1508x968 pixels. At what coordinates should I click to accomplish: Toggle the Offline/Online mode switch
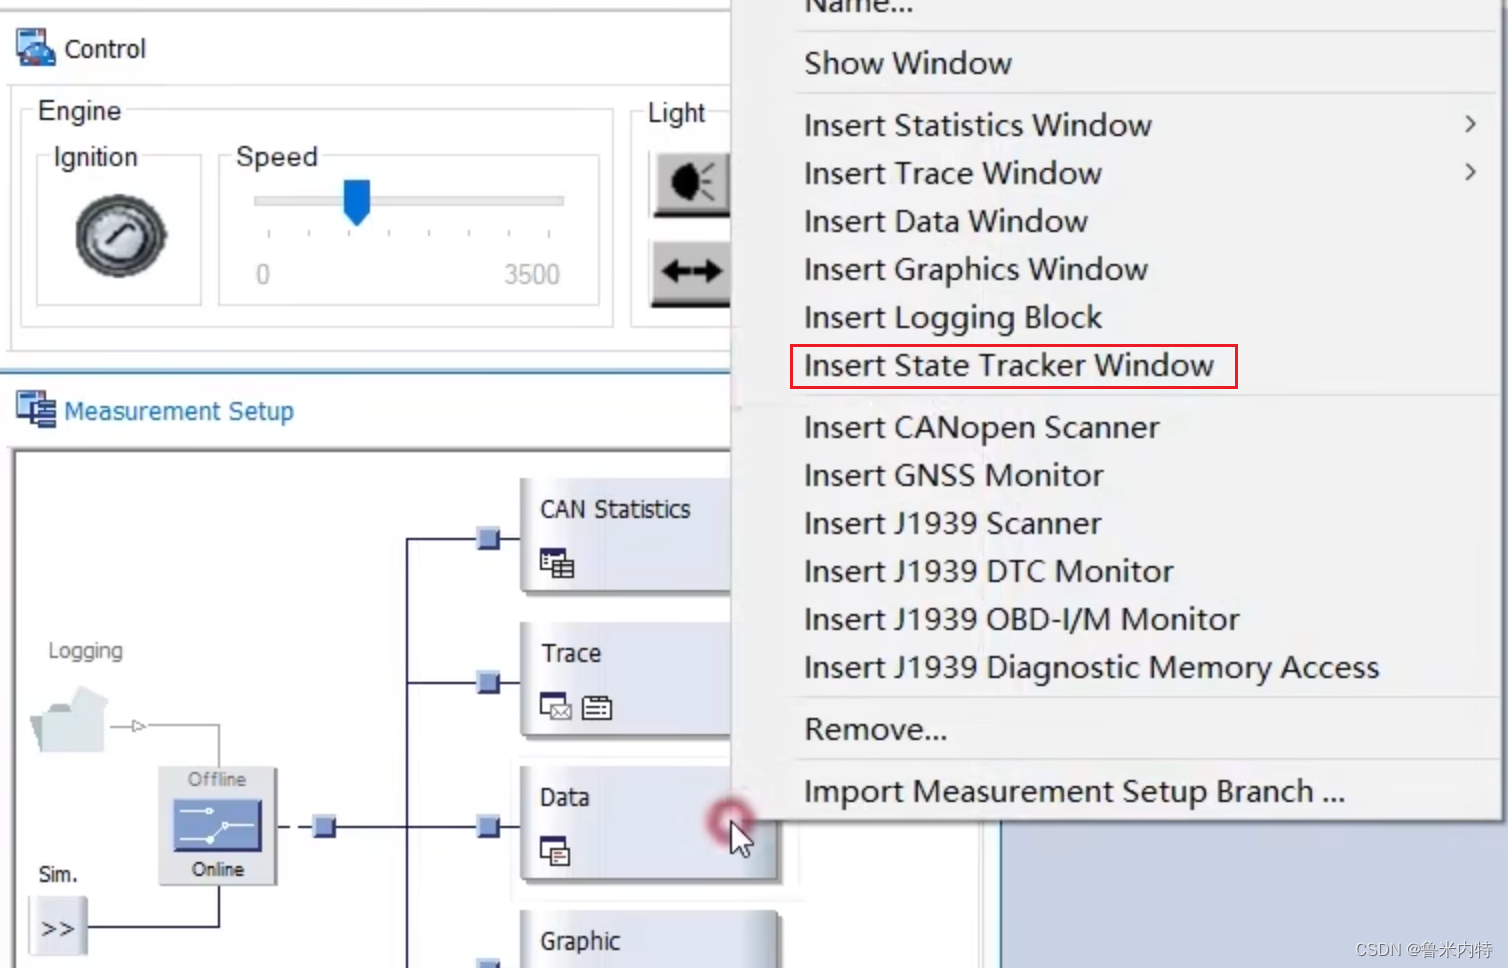point(217,825)
